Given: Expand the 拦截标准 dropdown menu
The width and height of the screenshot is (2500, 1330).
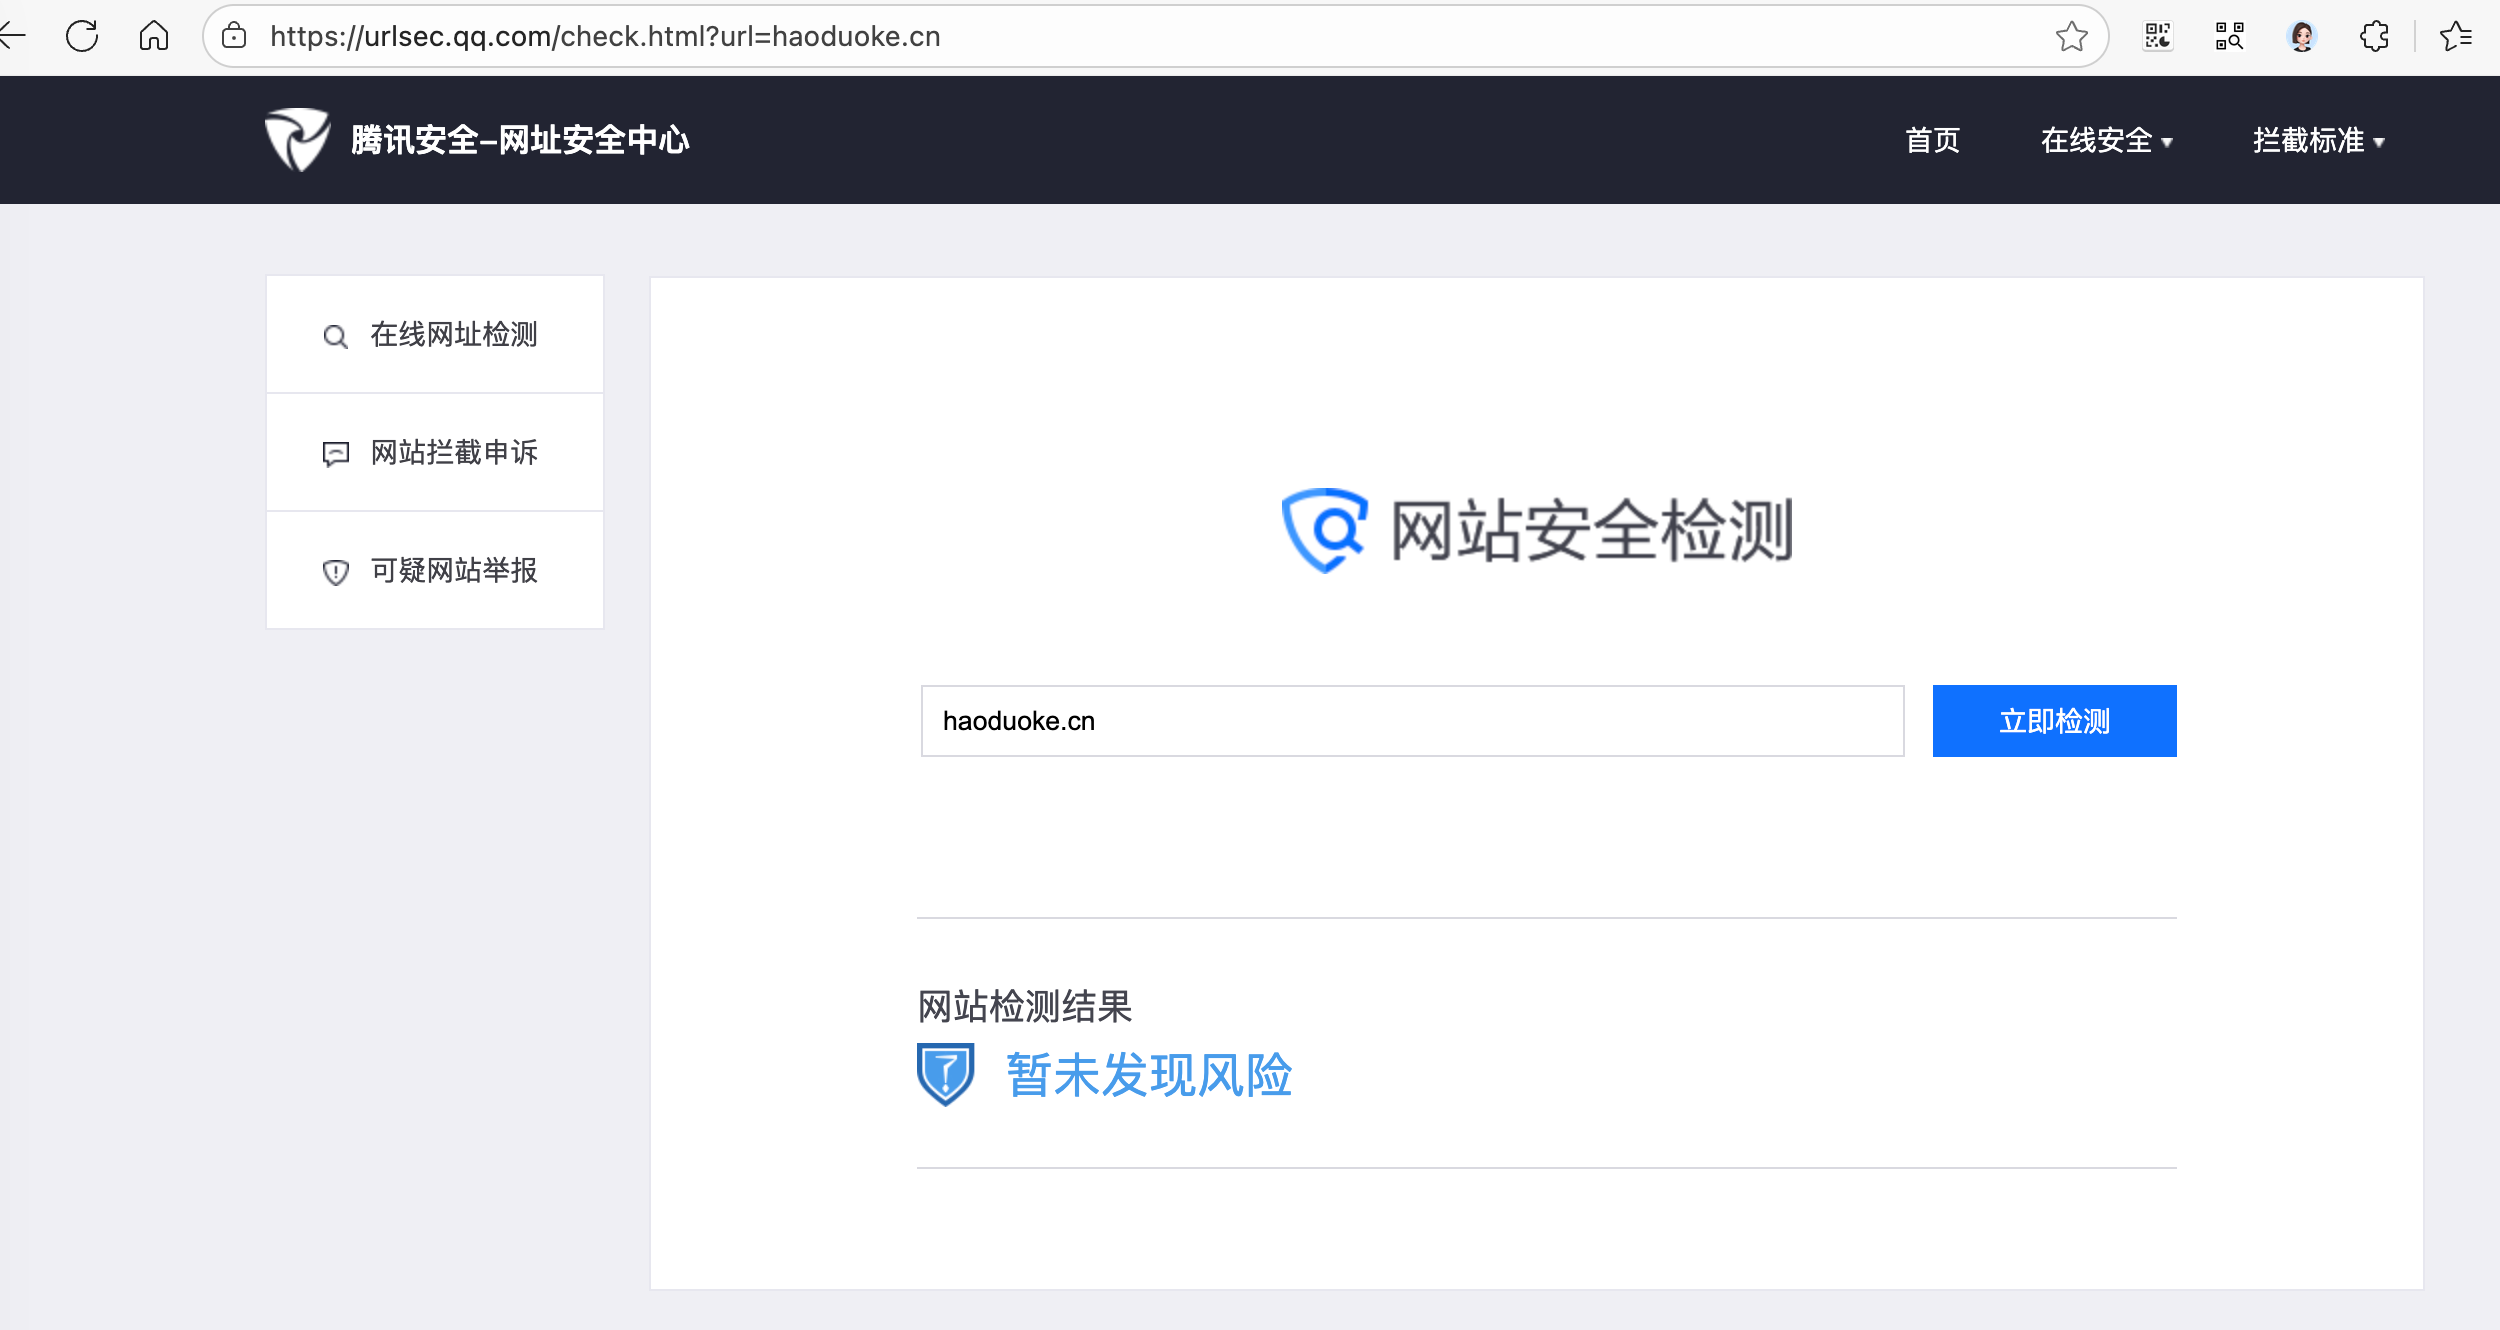Looking at the screenshot, I should 2318,141.
